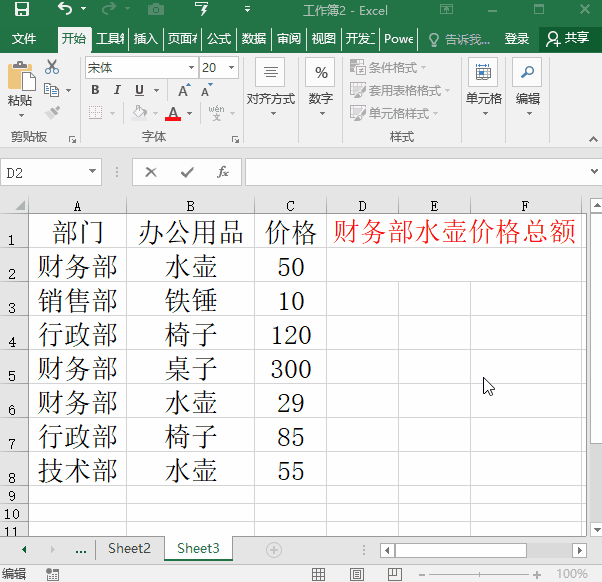Open the 插入 ribbon tab
The height and width of the screenshot is (582, 602).
pos(146,39)
